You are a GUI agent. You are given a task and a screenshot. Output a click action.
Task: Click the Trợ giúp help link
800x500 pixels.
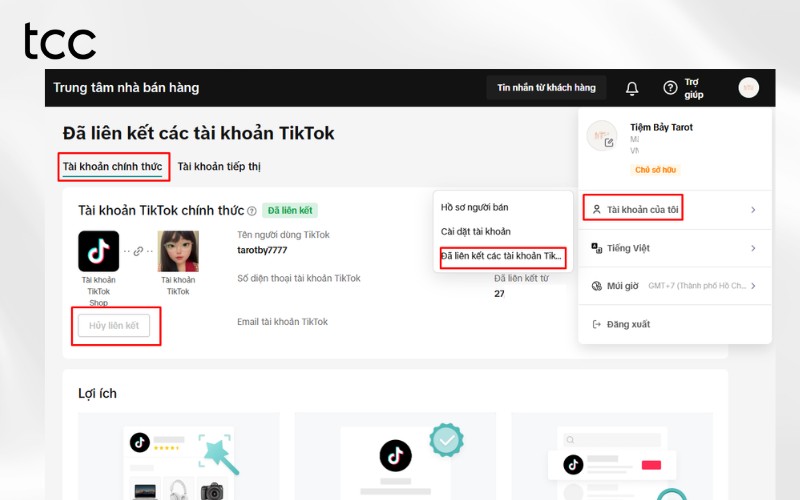(x=694, y=88)
